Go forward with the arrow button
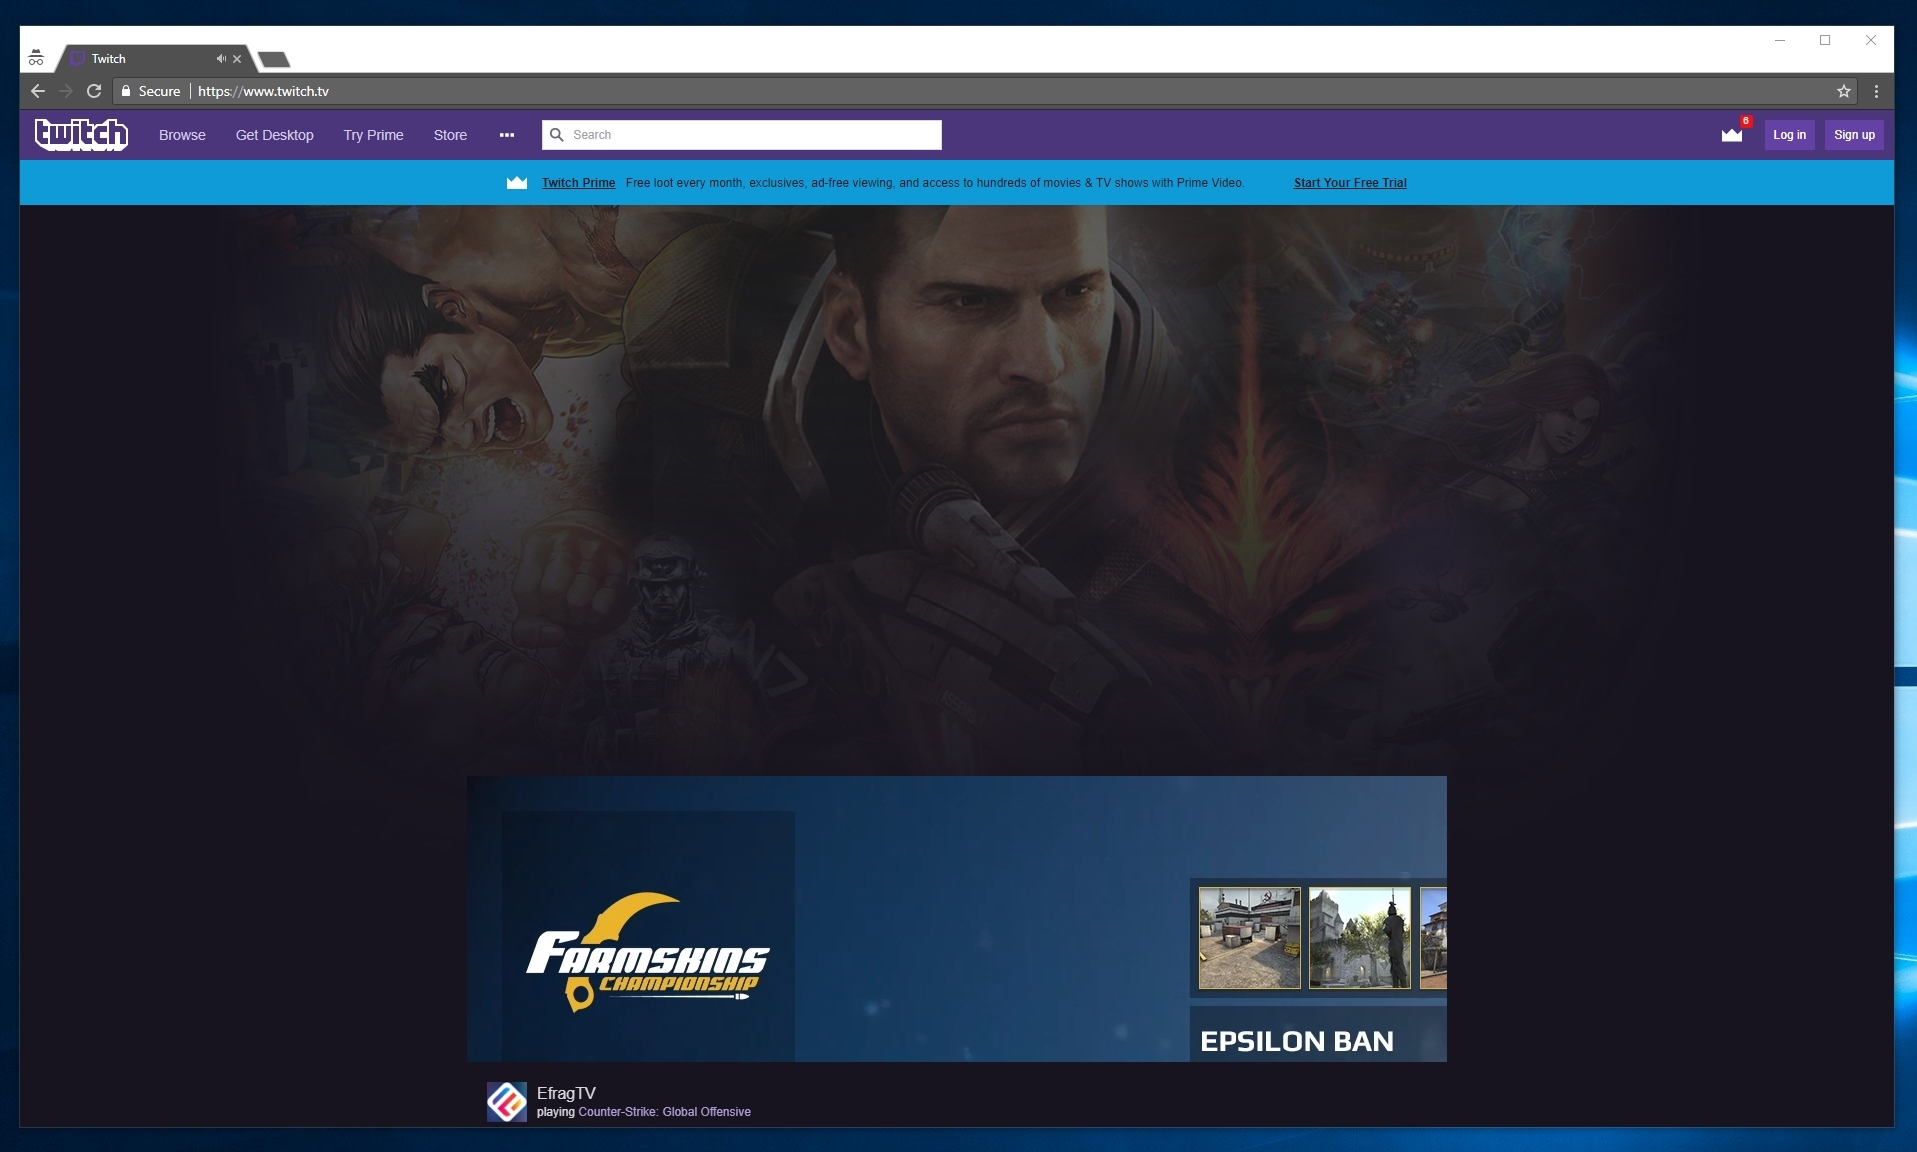1917x1152 pixels. pos(66,91)
